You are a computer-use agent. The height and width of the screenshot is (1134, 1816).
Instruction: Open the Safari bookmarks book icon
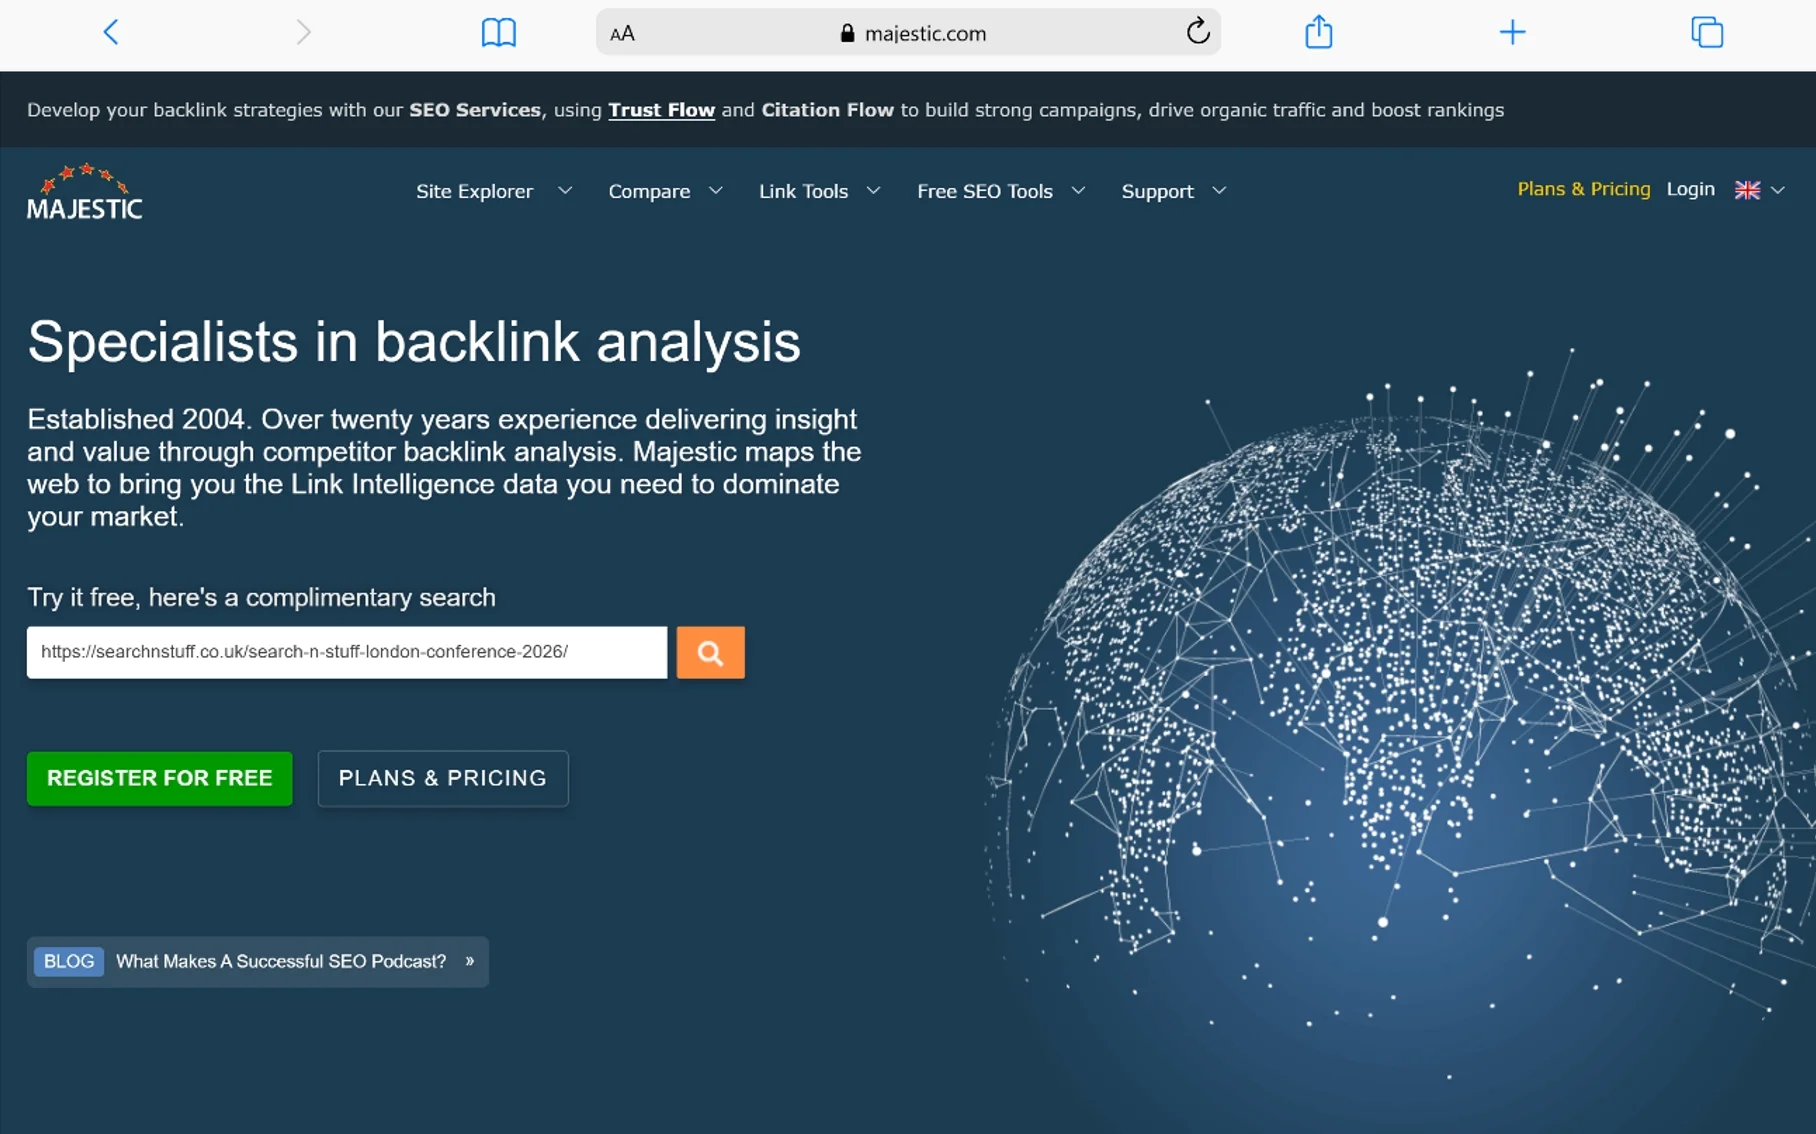pos(498,33)
